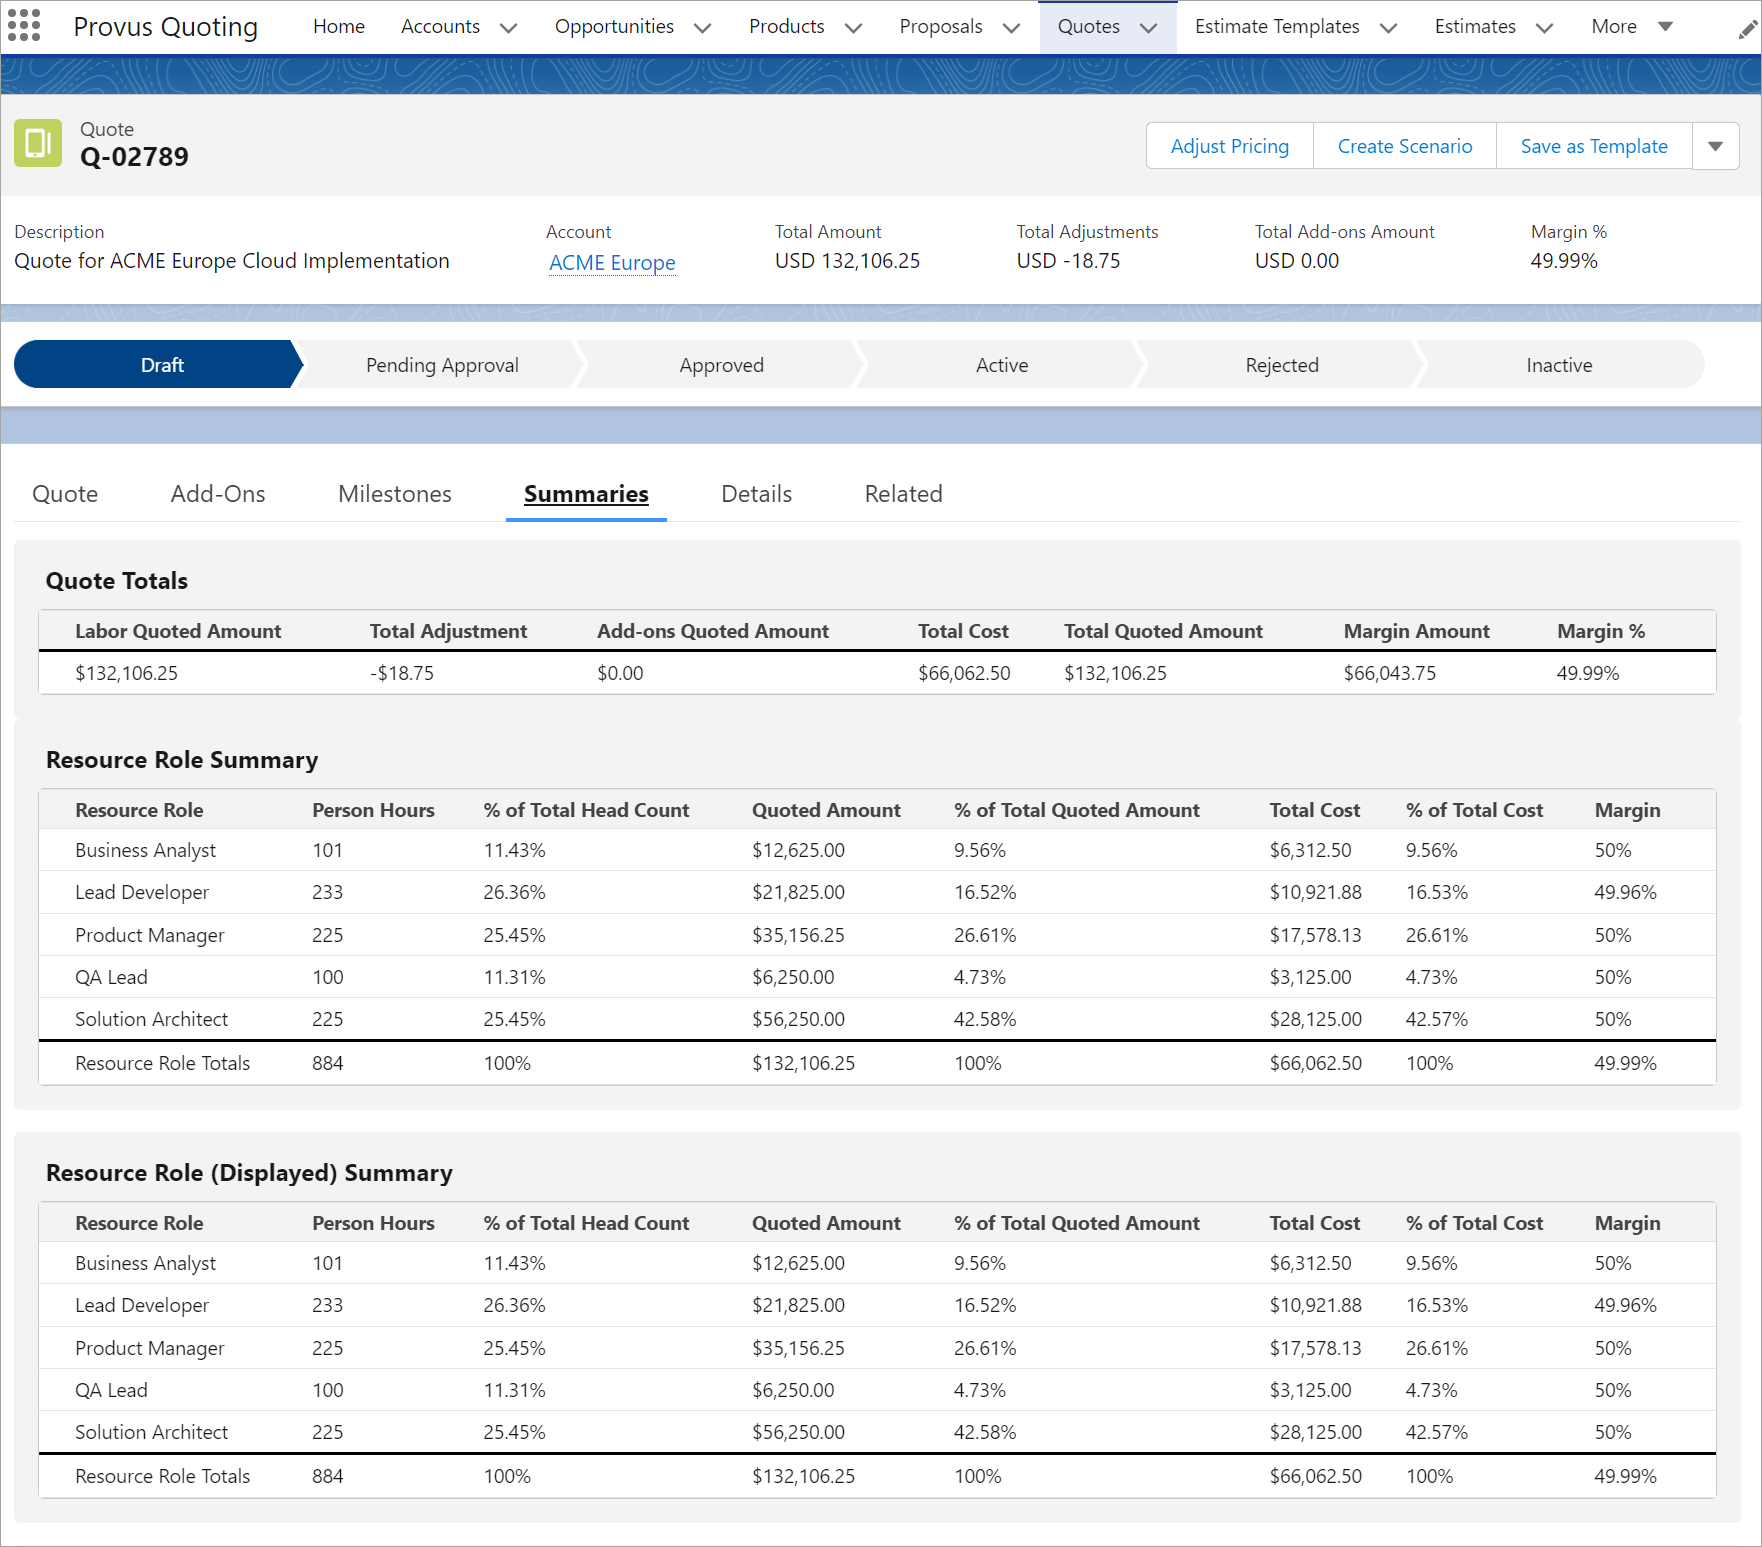Open the Products dropdown chevron

click(853, 28)
